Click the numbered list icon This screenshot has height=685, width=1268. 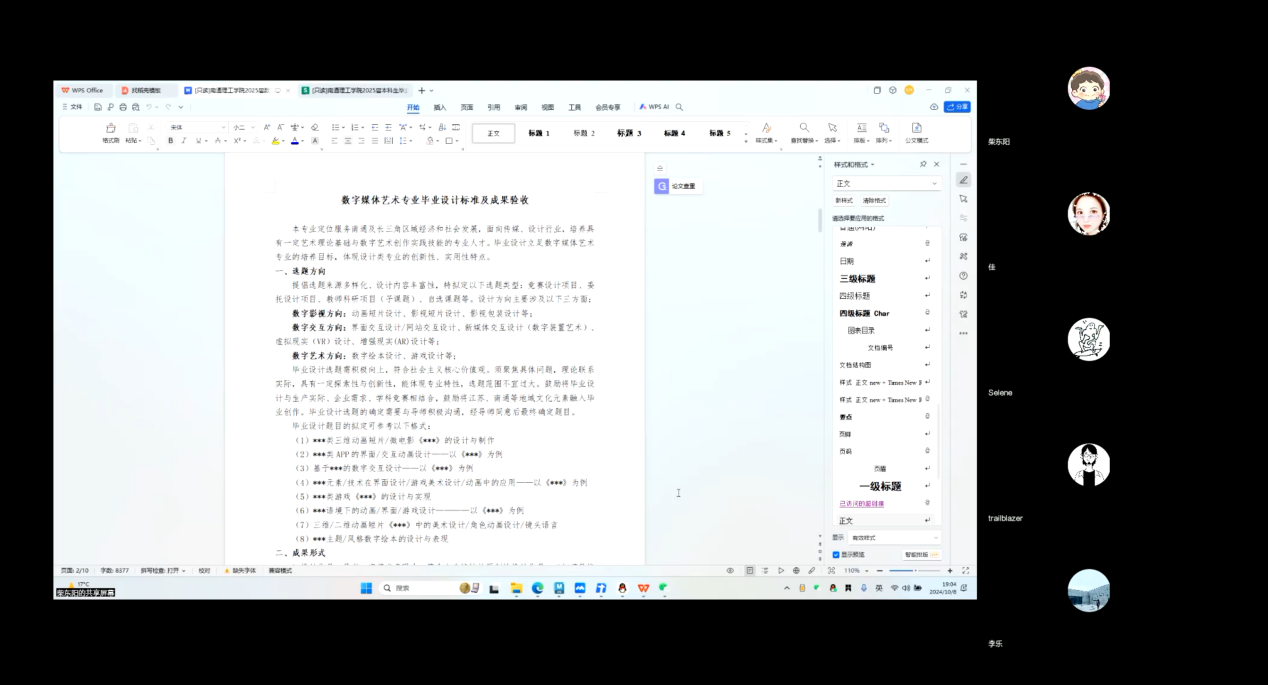(x=354, y=128)
